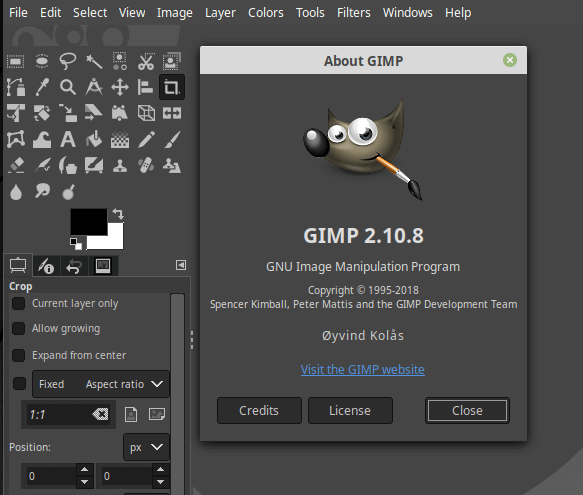Select the Rectangle Select tool
Screen dimensions: 583x495
click(16, 61)
